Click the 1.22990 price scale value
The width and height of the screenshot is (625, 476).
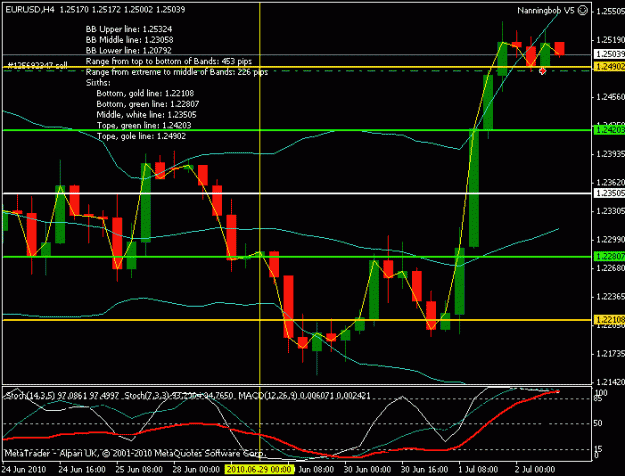pos(610,240)
